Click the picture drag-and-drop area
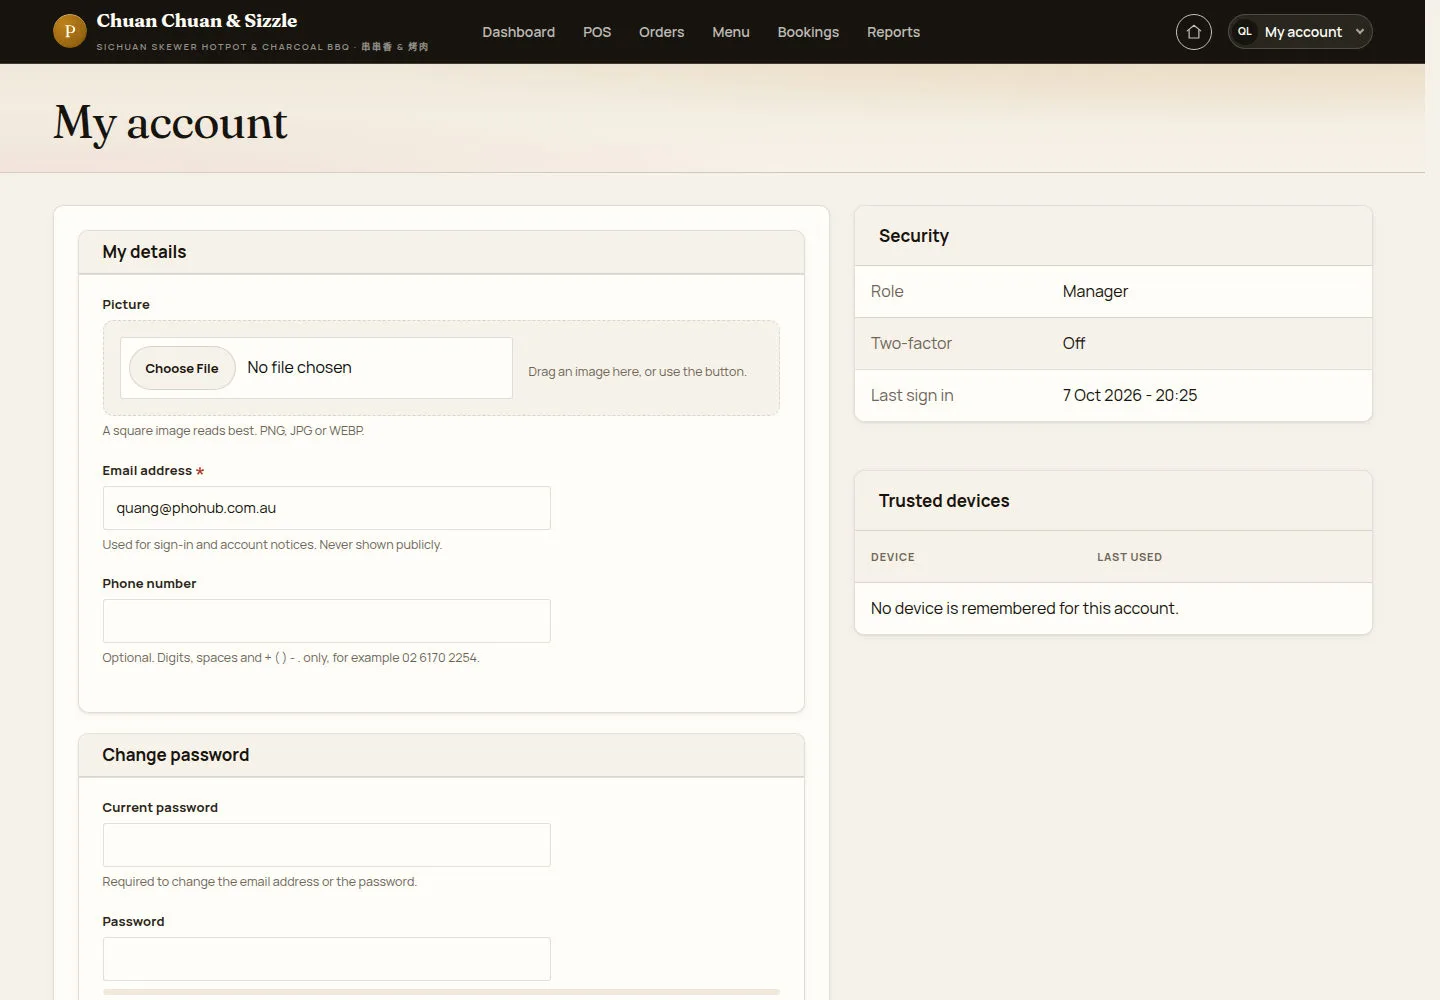 441,368
